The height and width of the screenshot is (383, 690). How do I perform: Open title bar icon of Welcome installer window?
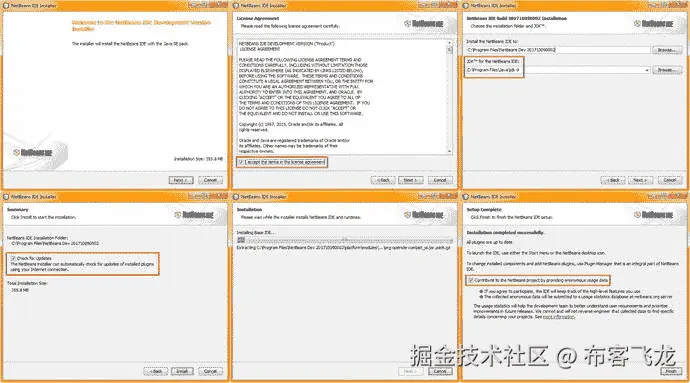tap(6, 6)
